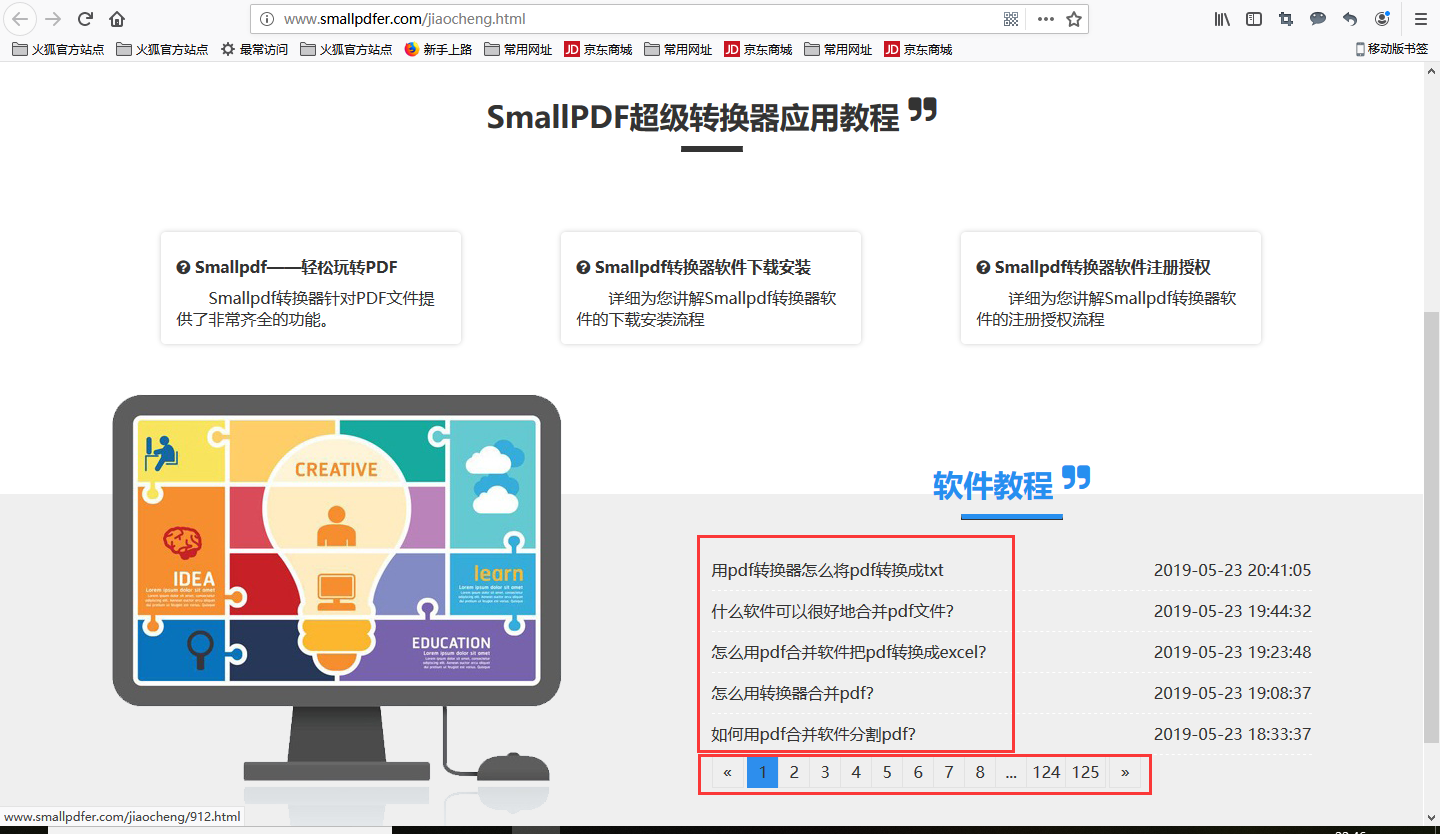The width and height of the screenshot is (1440, 834).
Task: Take a screenshot with the crop icon
Action: [1286, 19]
